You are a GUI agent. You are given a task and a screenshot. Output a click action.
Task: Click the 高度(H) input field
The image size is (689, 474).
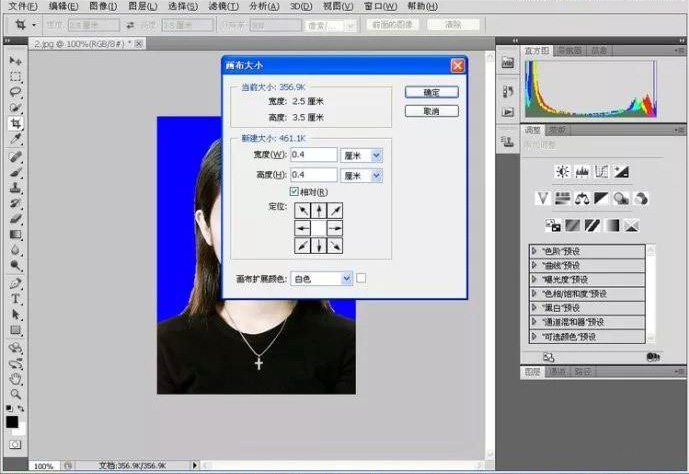(x=314, y=175)
